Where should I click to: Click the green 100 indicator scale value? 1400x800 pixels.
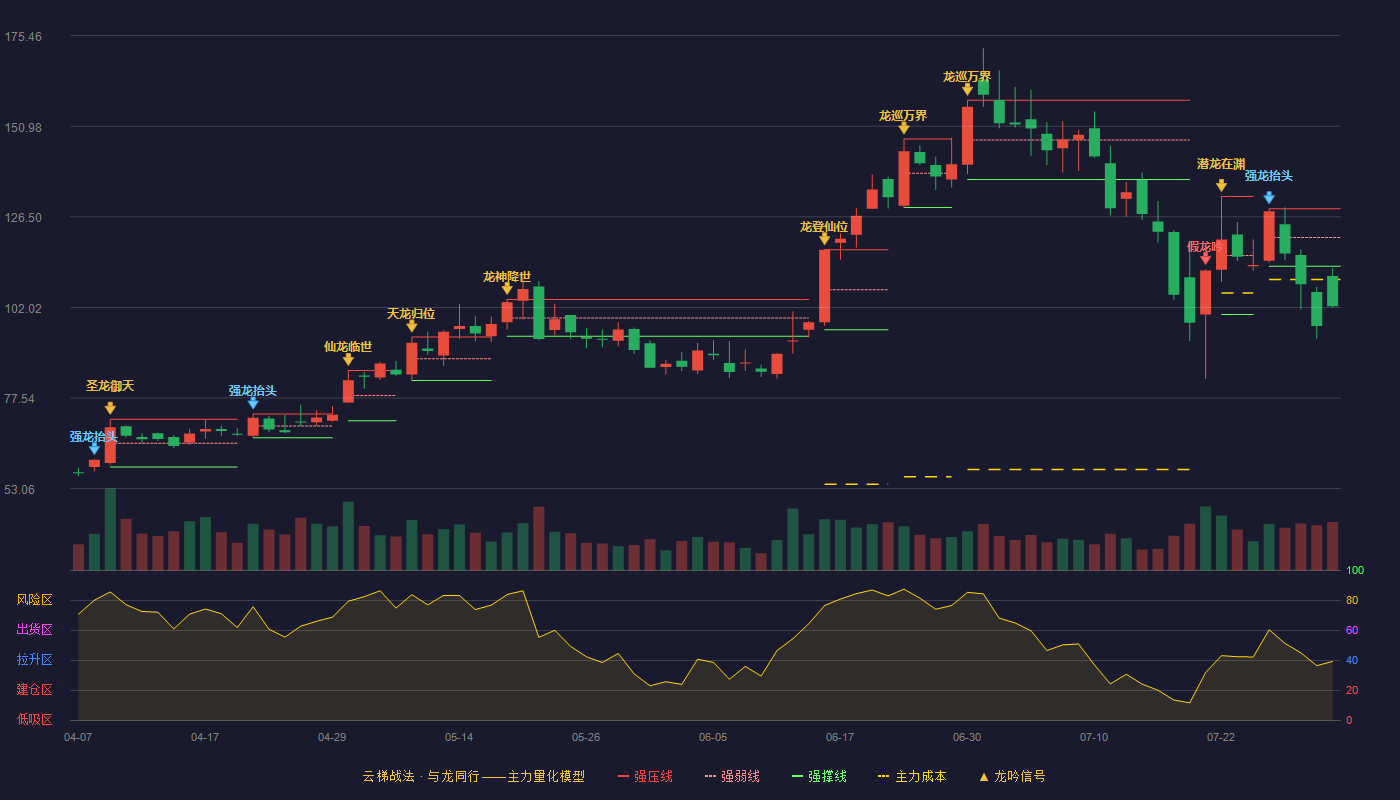[1355, 571]
